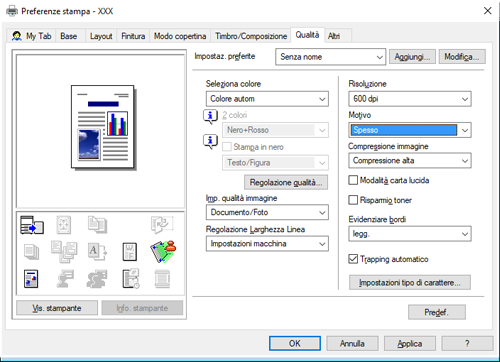Click the greyed letter A page icon

coord(97,251)
